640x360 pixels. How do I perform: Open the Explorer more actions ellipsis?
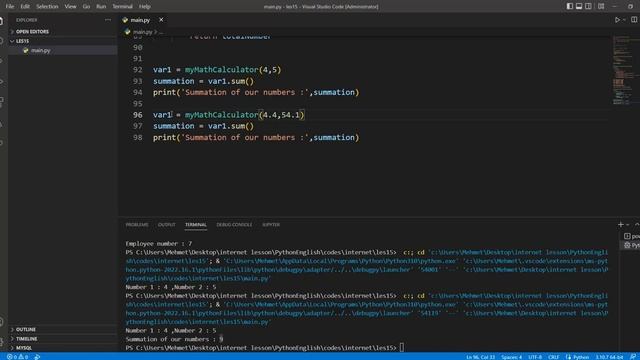coord(108,20)
